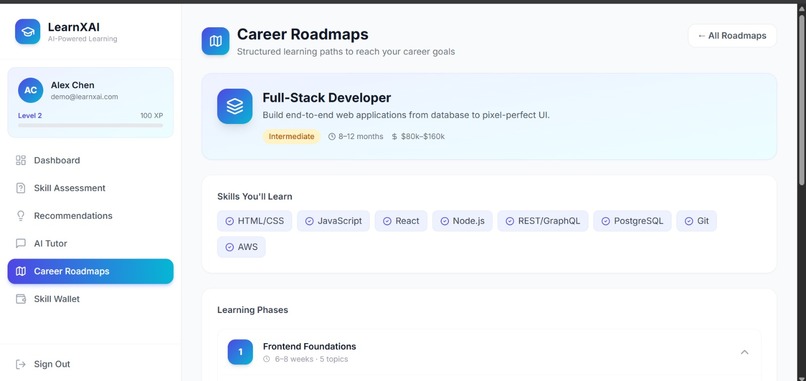Sign Out of the account

(90, 364)
